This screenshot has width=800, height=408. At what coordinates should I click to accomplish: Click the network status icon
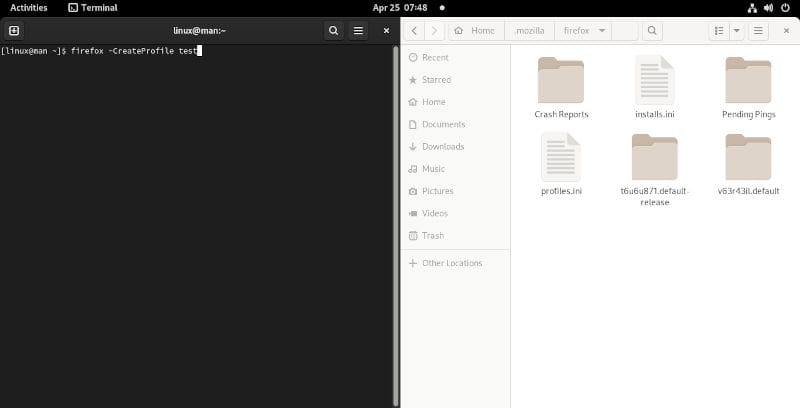pos(752,8)
